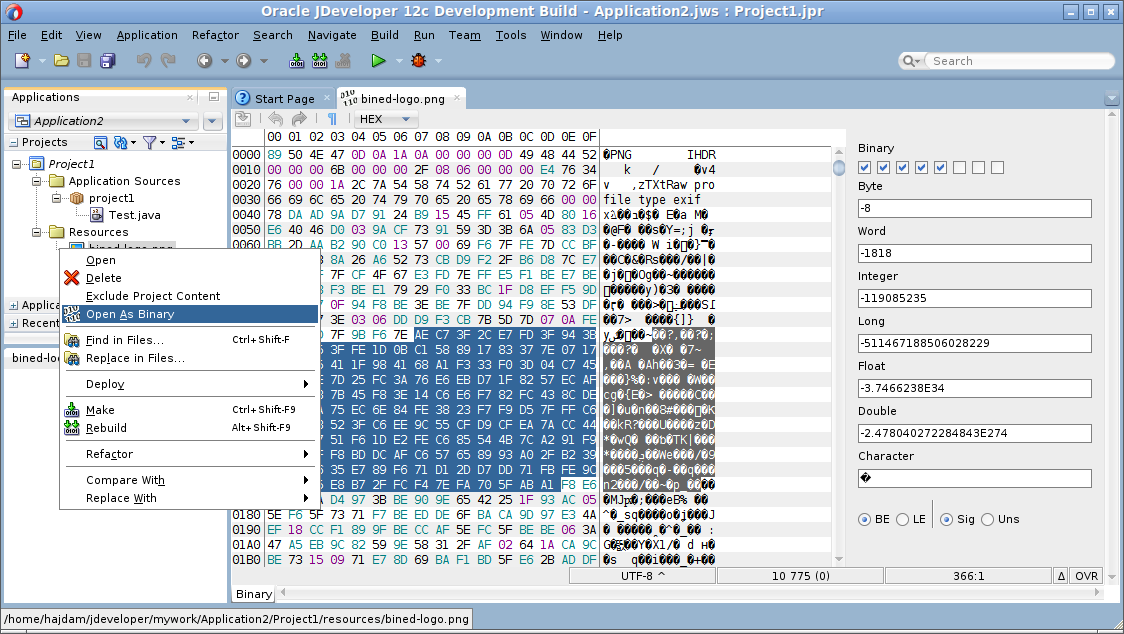This screenshot has width=1124, height=634.
Task: Toggle the sixth Binary bit checkbox
Action: click(959, 167)
